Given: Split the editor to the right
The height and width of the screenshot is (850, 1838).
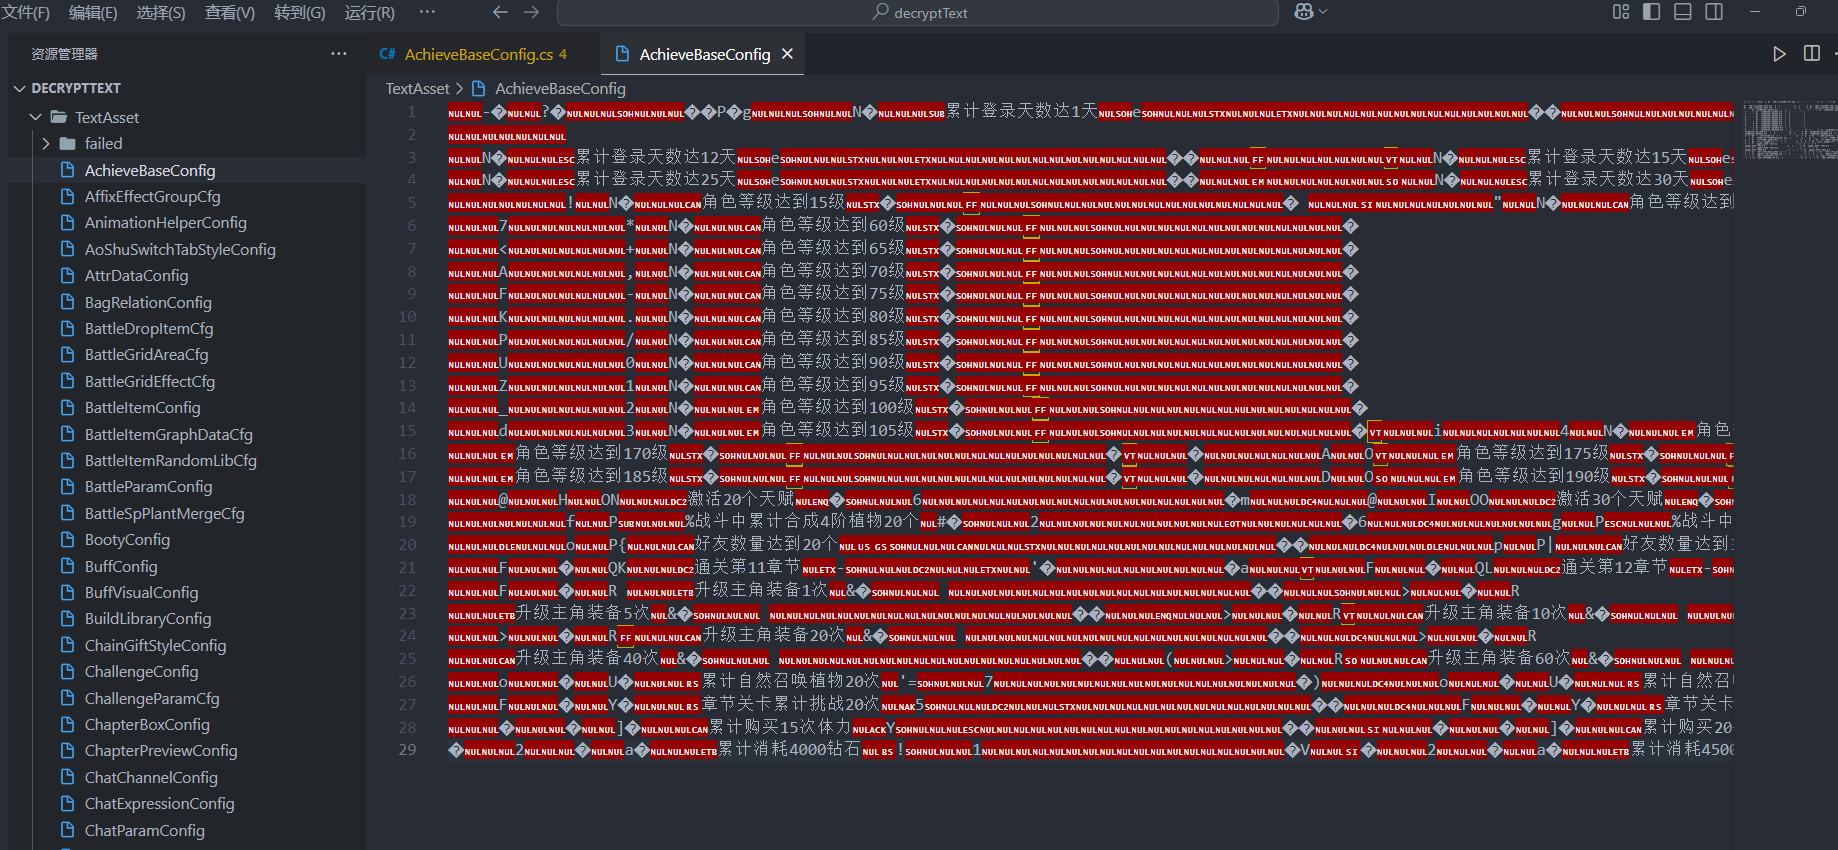Looking at the screenshot, I should [x=1811, y=54].
